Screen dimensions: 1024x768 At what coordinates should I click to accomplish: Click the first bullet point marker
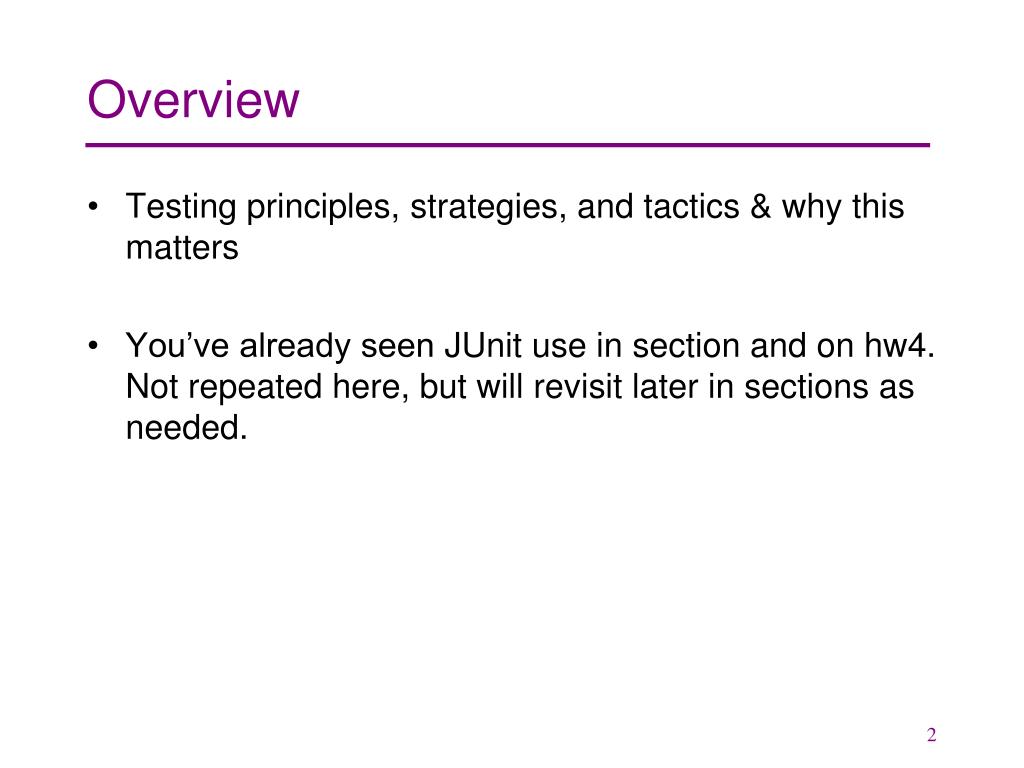point(93,206)
